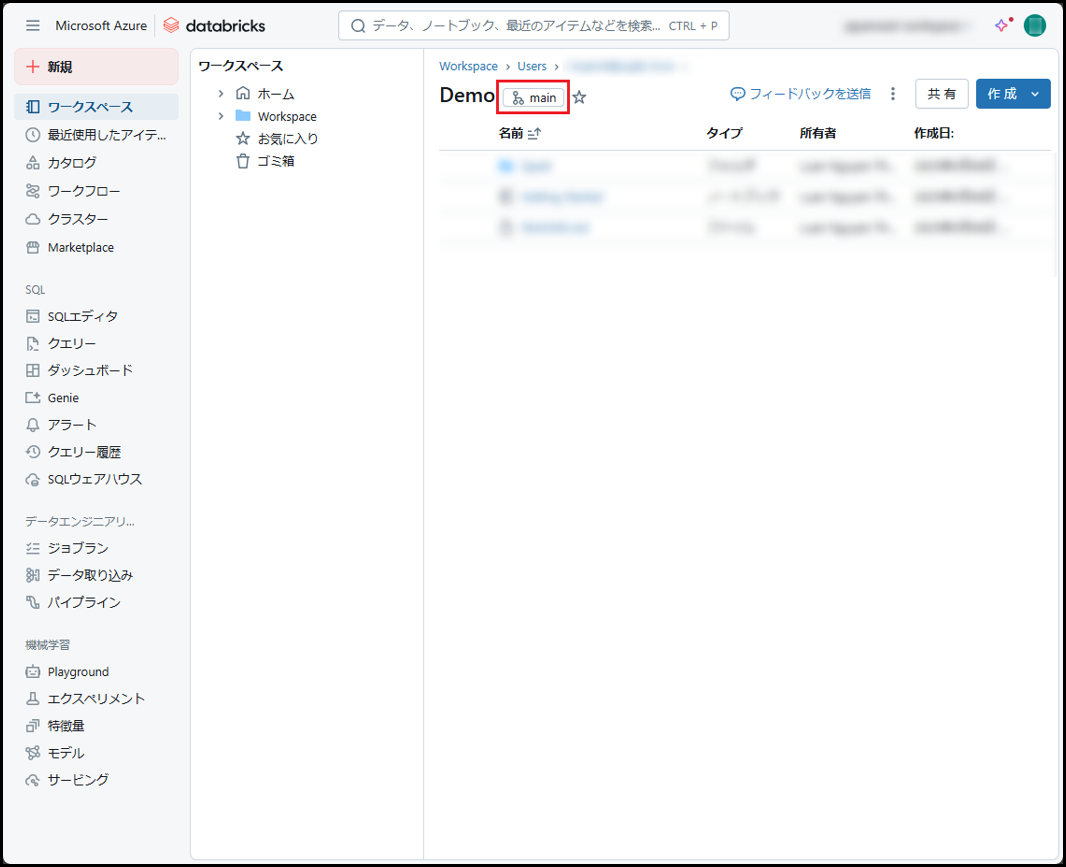Open カタログ in the sidebar
This screenshot has width=1066, height=867.
[x=97, y=163]
